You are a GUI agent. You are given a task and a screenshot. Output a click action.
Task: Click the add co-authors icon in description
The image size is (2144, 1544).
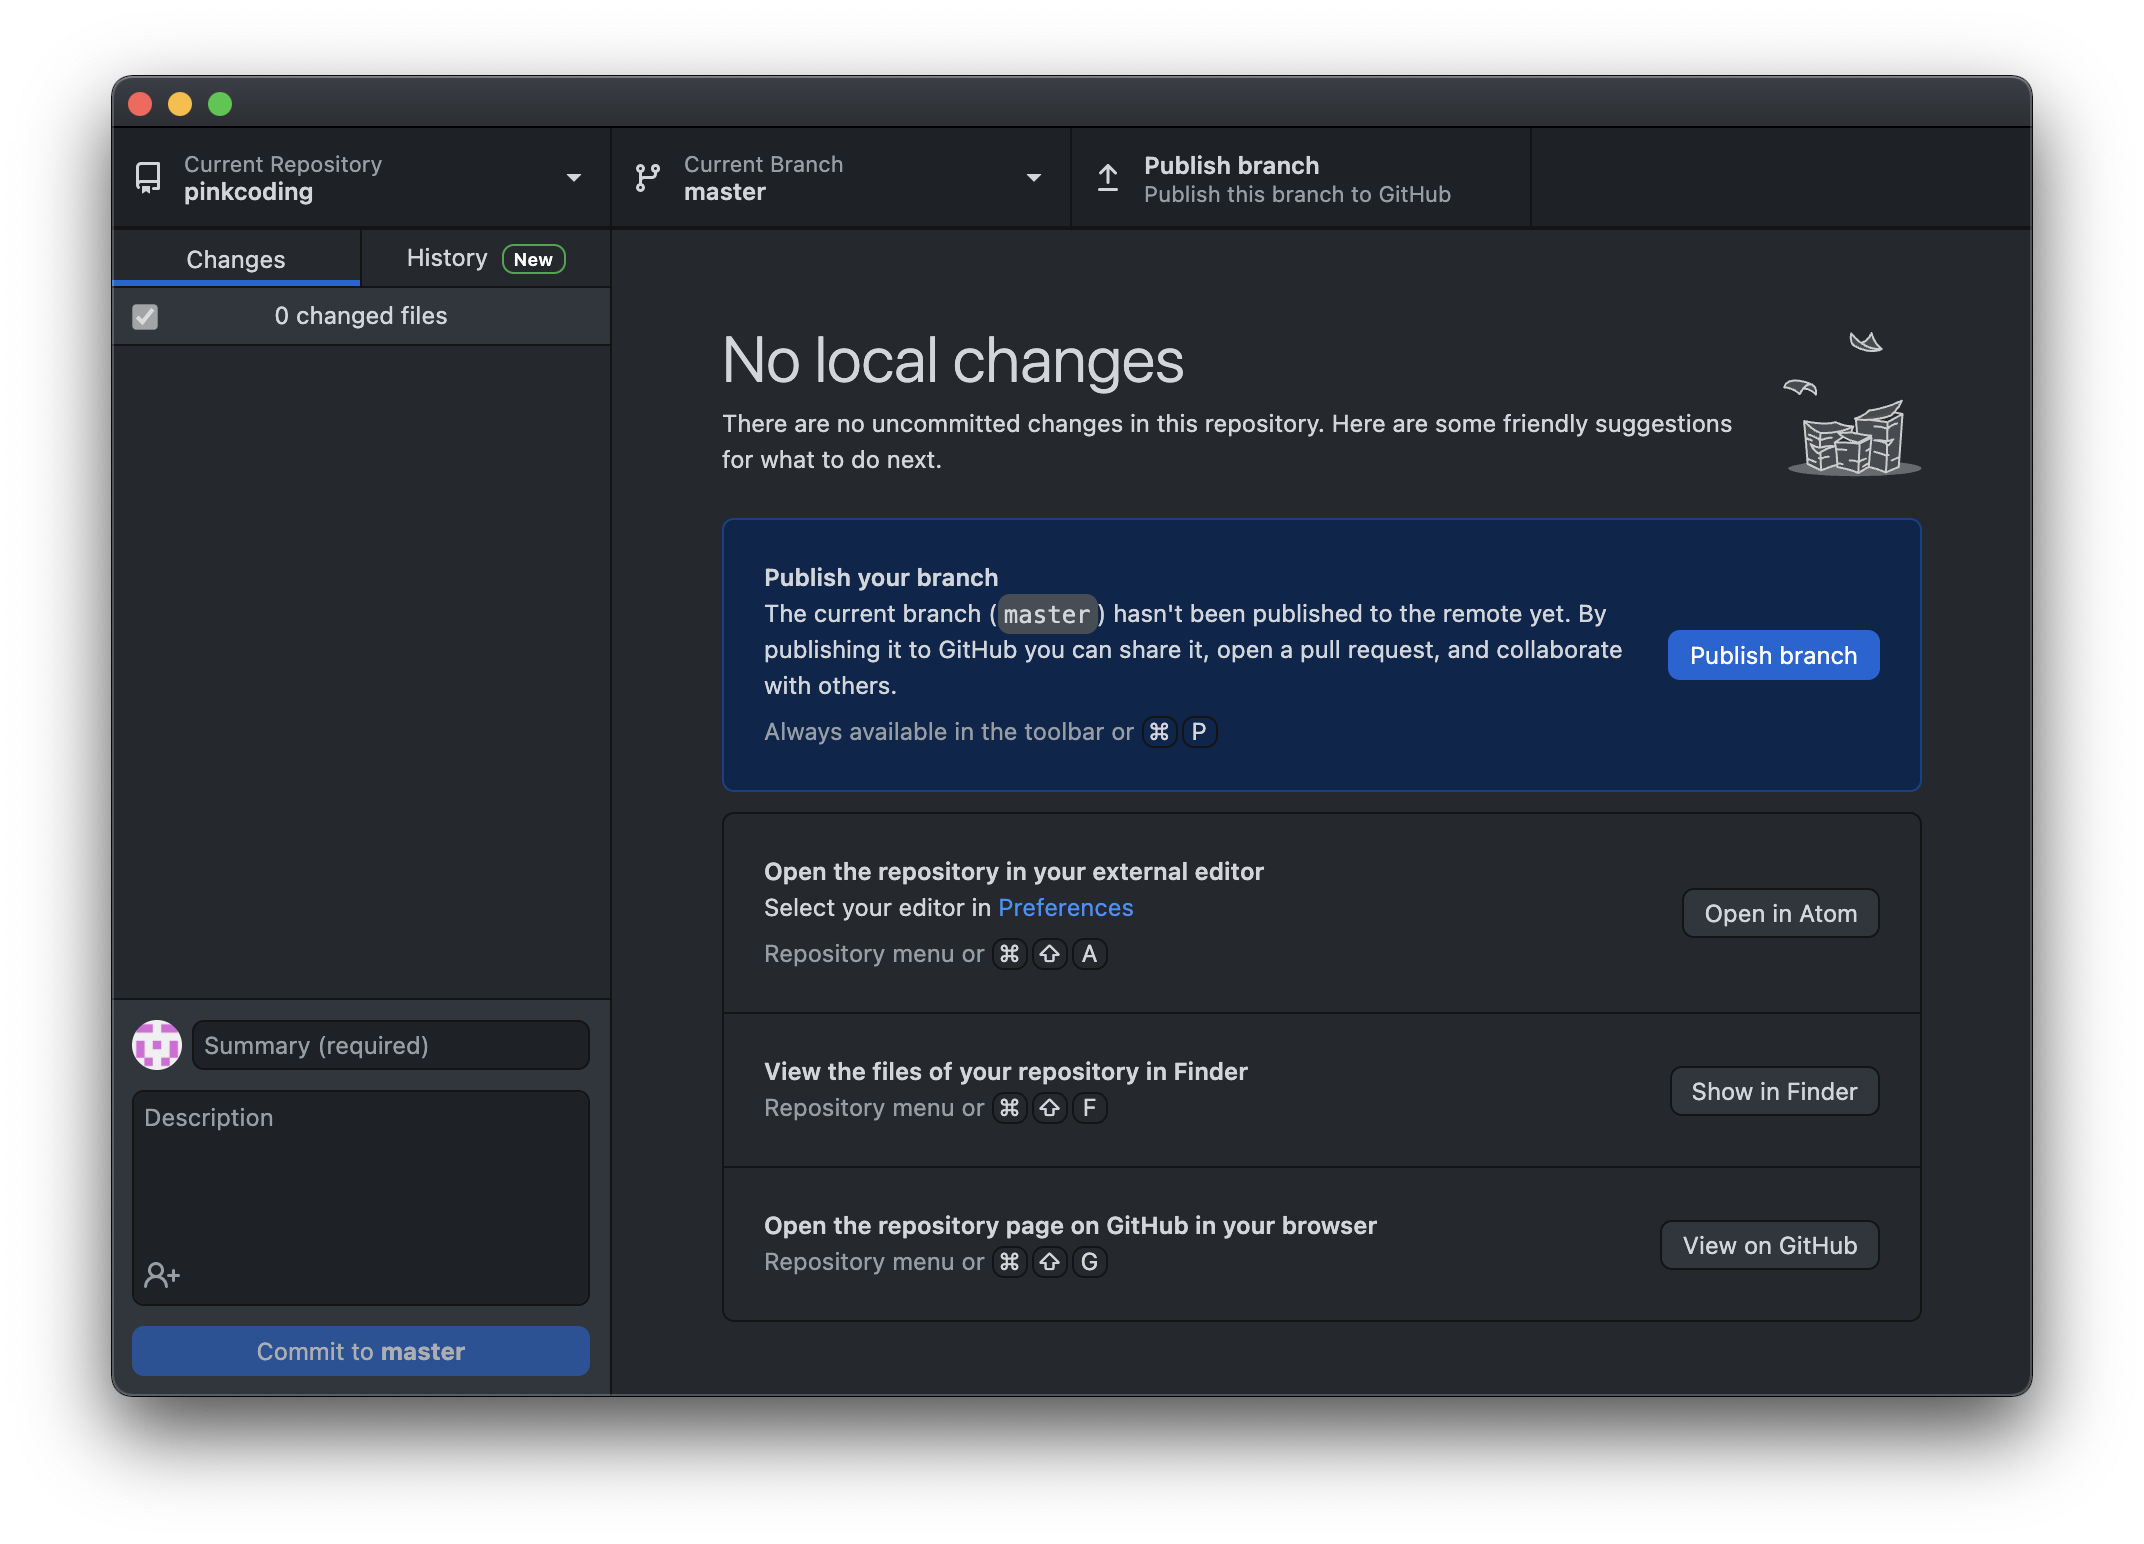click(162, 1274)
